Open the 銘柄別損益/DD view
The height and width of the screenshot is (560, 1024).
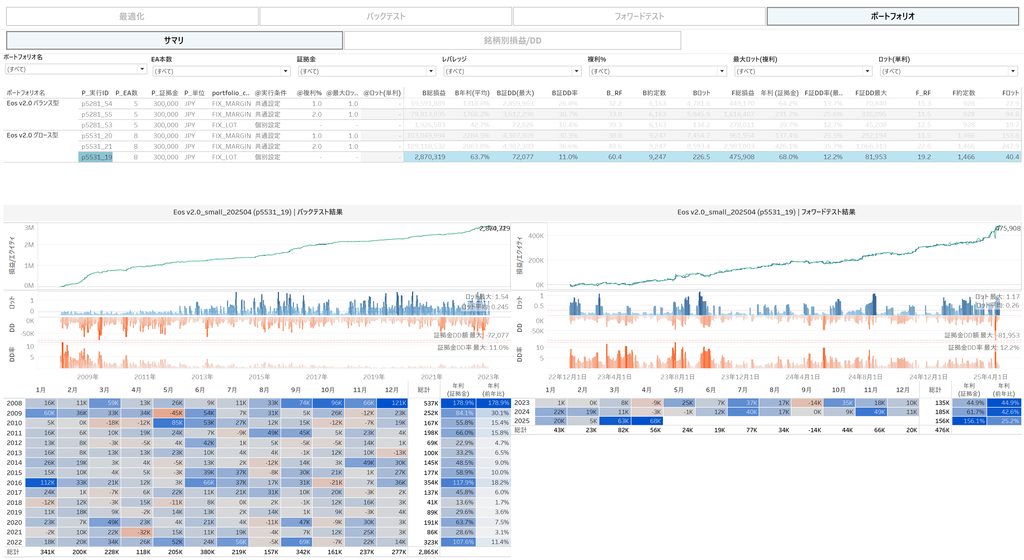click(x=512, y=40)
